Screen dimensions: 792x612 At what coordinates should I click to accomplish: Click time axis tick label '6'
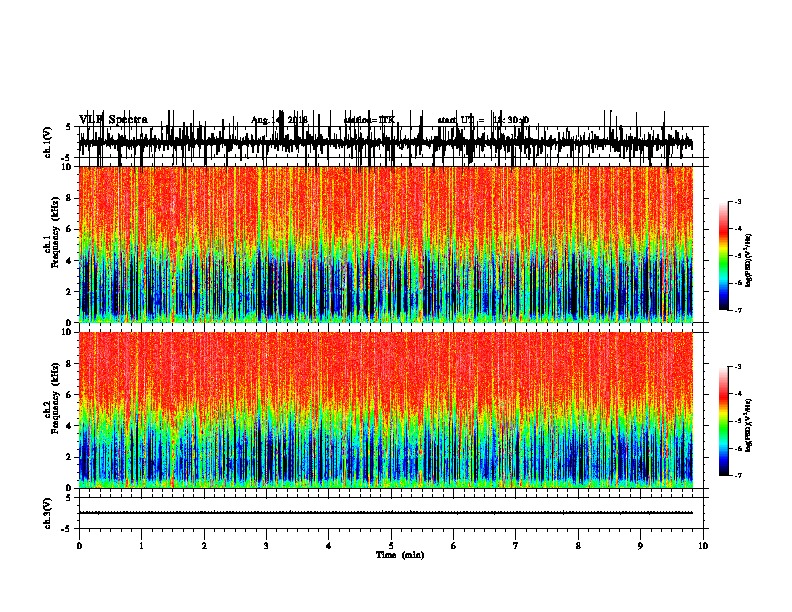point(454,546)
